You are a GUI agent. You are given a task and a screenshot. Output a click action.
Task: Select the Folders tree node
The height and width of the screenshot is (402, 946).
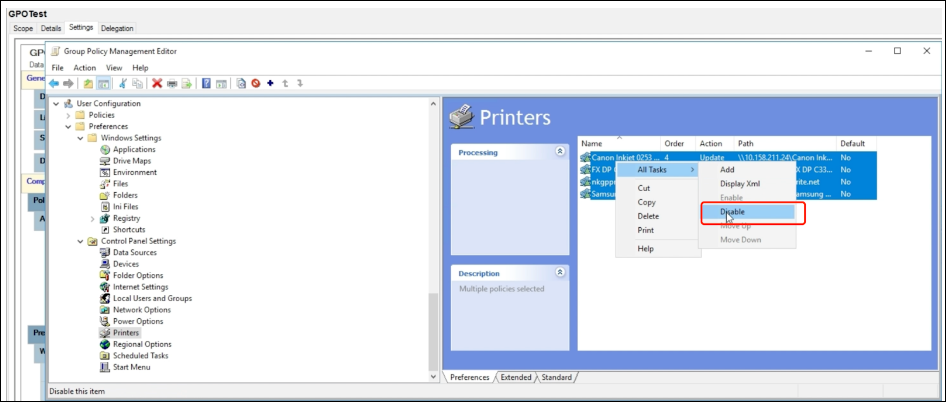click(x=125, y=195)
